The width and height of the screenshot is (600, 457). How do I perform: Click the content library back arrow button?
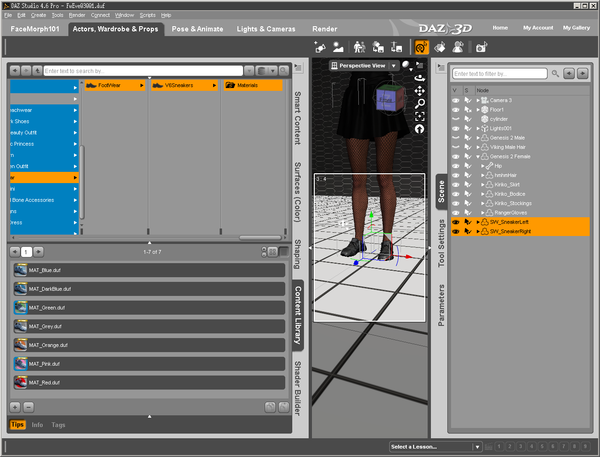[x=15, y=71]
